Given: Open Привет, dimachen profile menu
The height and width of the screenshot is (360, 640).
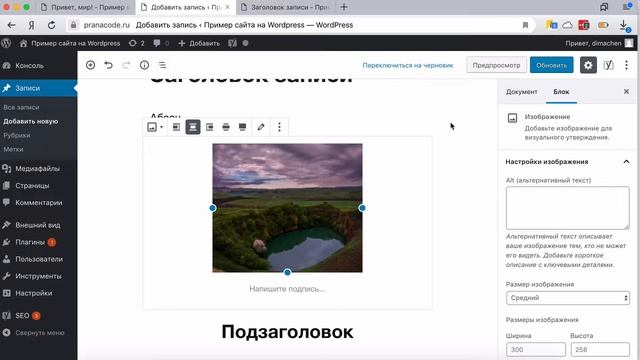Looking at the screenshot, I should click(x=599, y=43).
